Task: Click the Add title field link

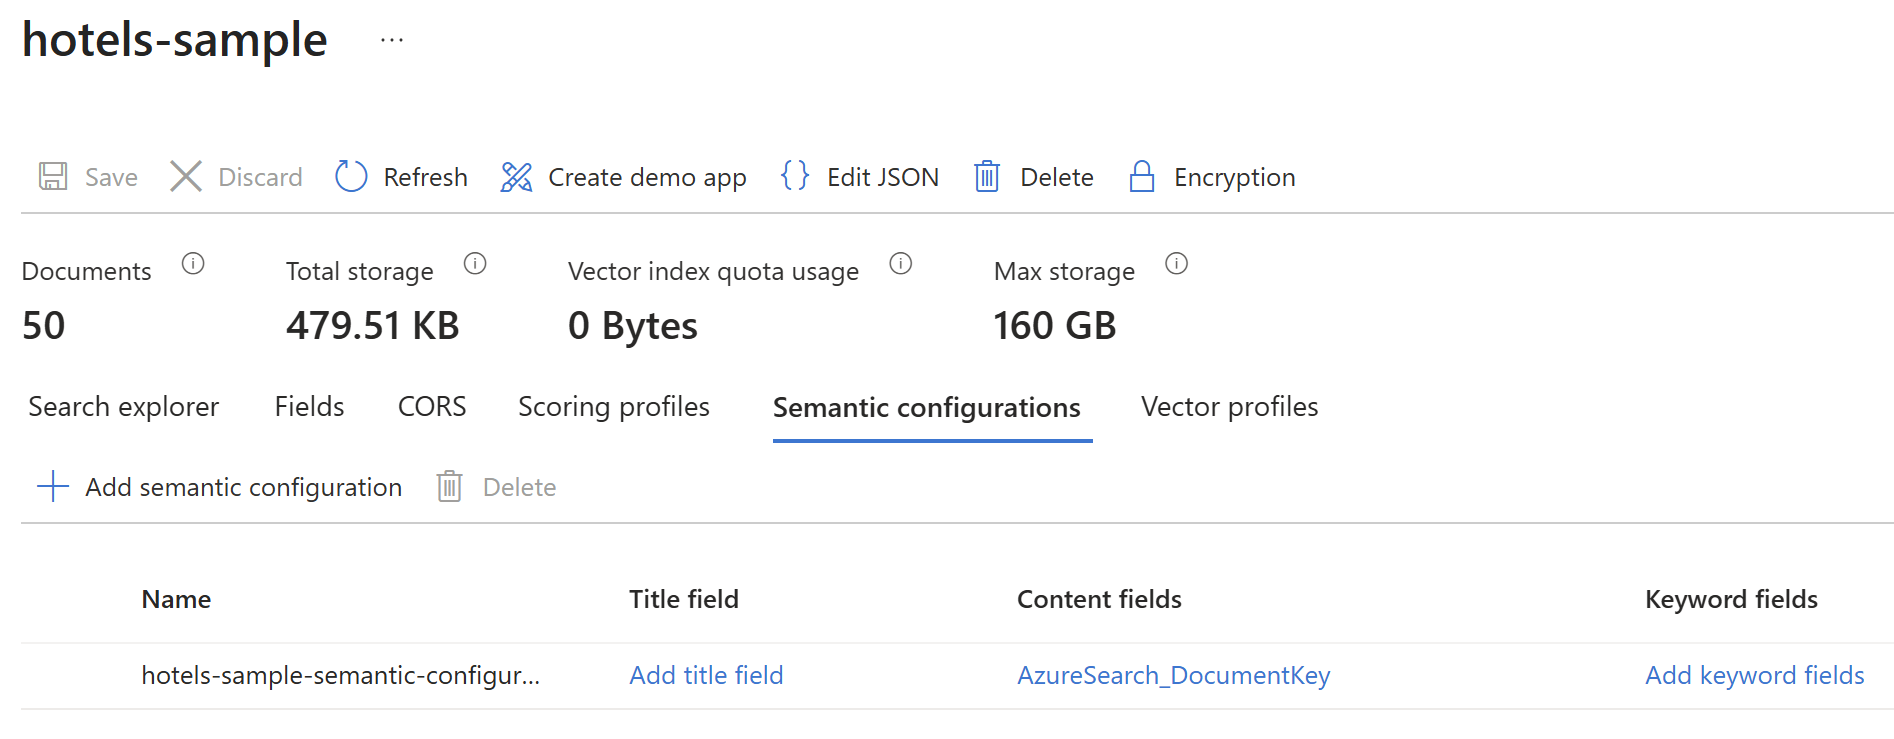Action: (x=706, y=676)
